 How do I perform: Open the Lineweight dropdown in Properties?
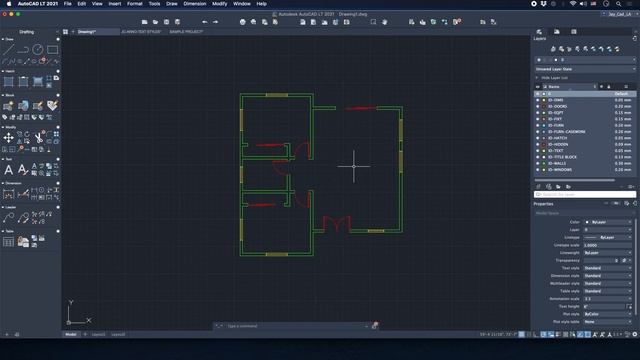tap(608, 253)
